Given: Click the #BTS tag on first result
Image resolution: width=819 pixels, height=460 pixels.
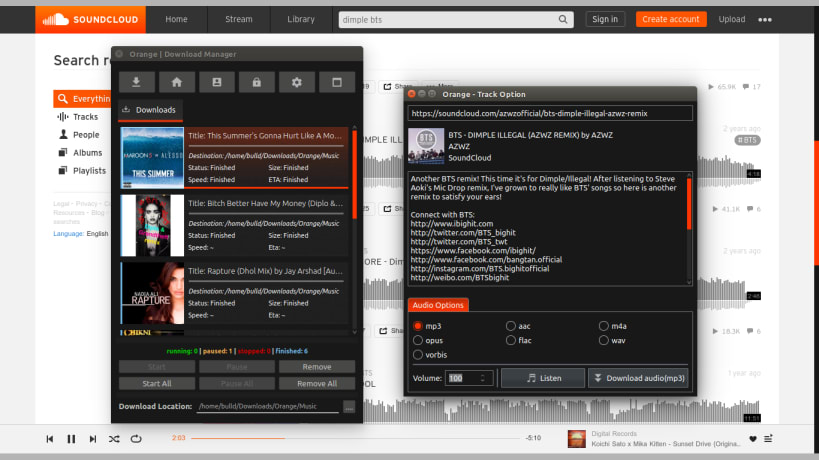Looking at the screenshot, I should click(747, 140).
